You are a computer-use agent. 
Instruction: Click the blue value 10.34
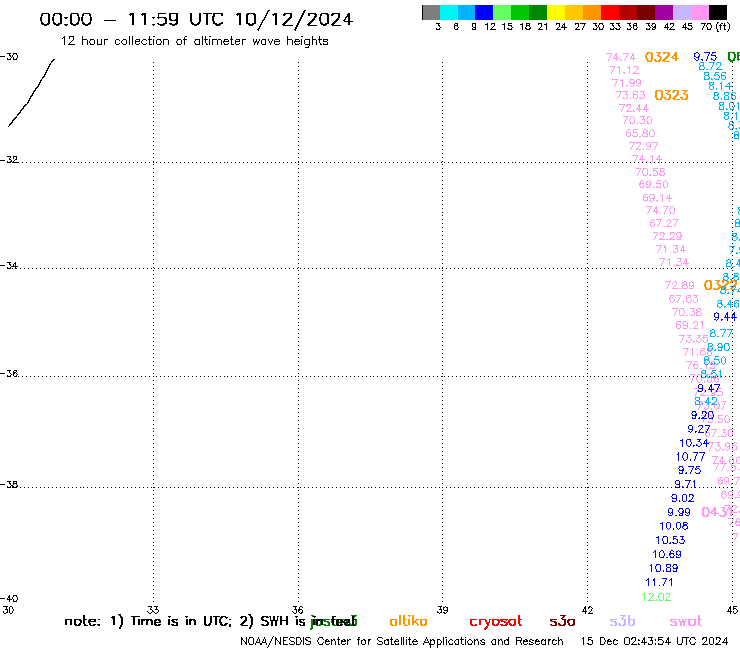[694, 443]
